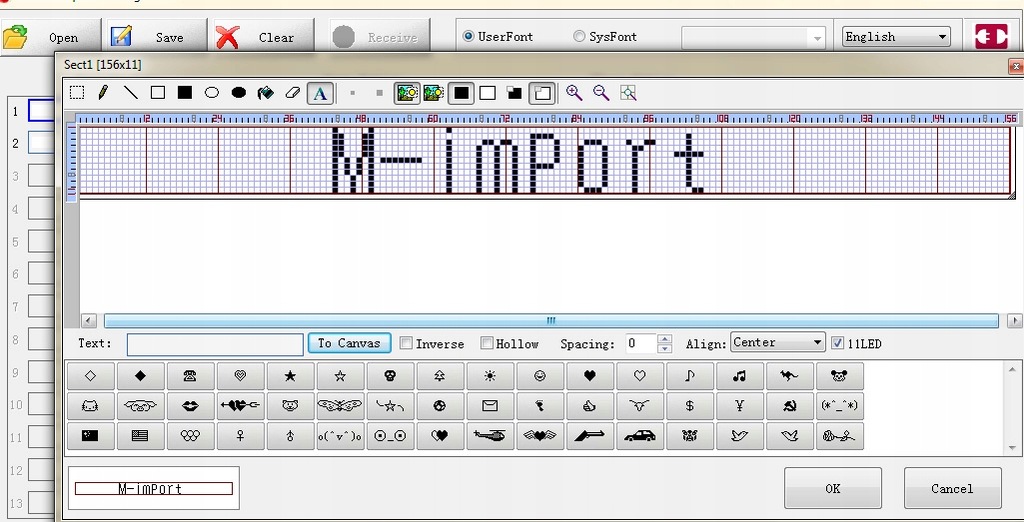This screenshot has width=1024, height=522.
Task: Insert the smiley face symbol
Action: pos(540,376)
